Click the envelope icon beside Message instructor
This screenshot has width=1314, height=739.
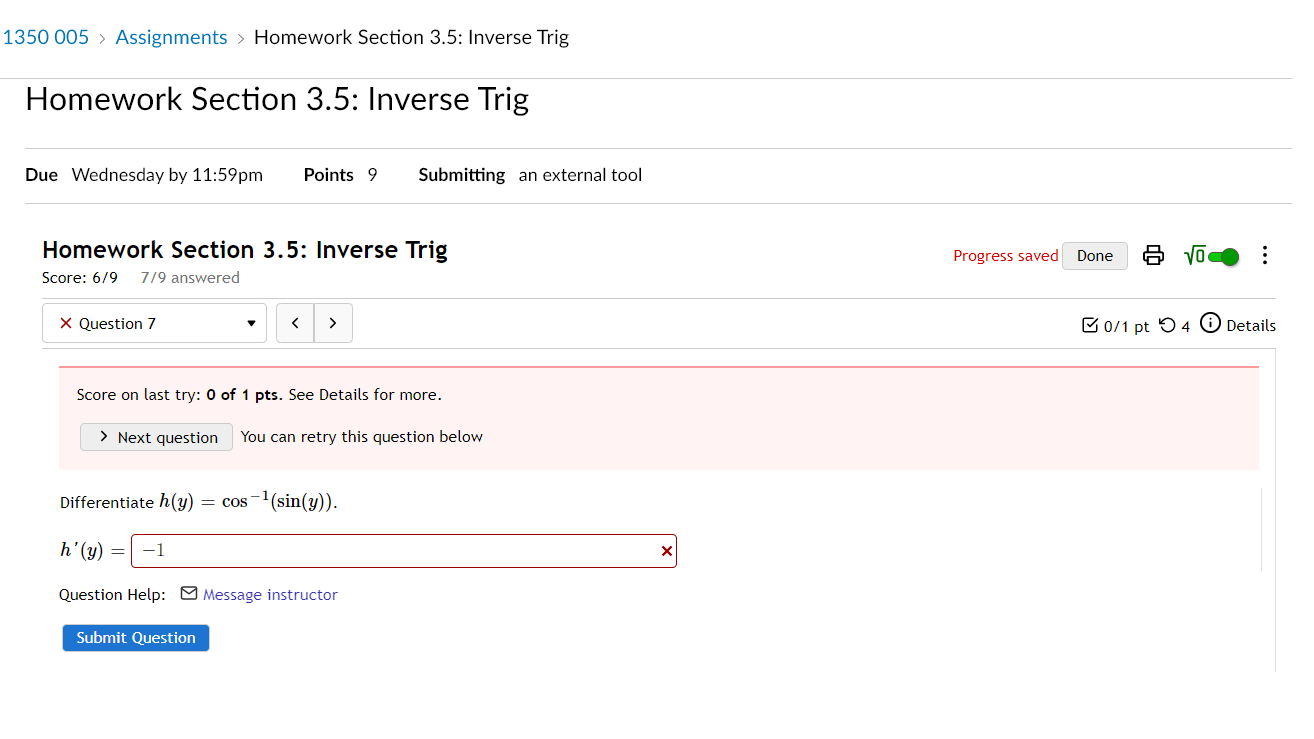[x=189, y=594]
